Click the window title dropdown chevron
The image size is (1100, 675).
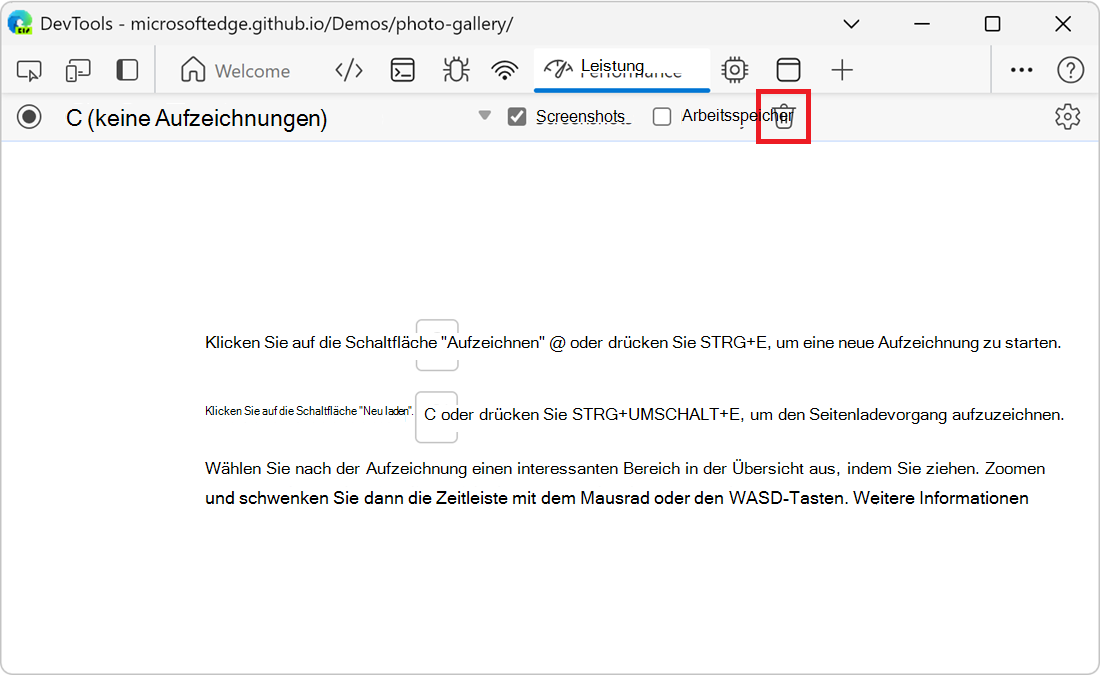click(x=851, y=24)
